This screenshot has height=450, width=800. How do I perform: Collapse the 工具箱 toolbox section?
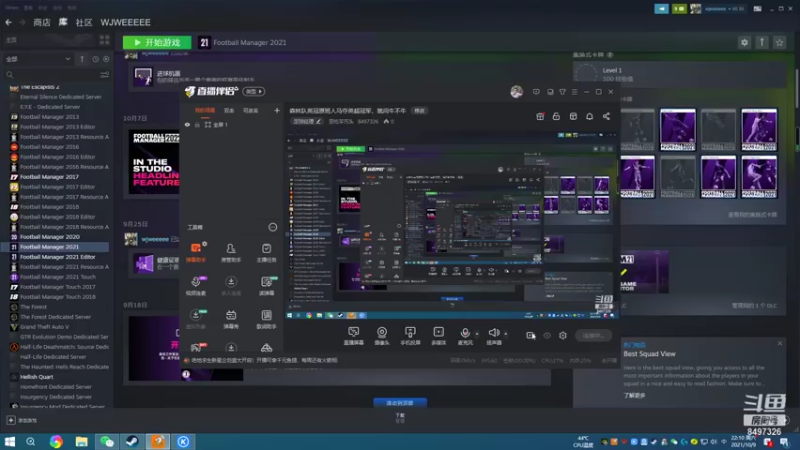coord(272,227)
